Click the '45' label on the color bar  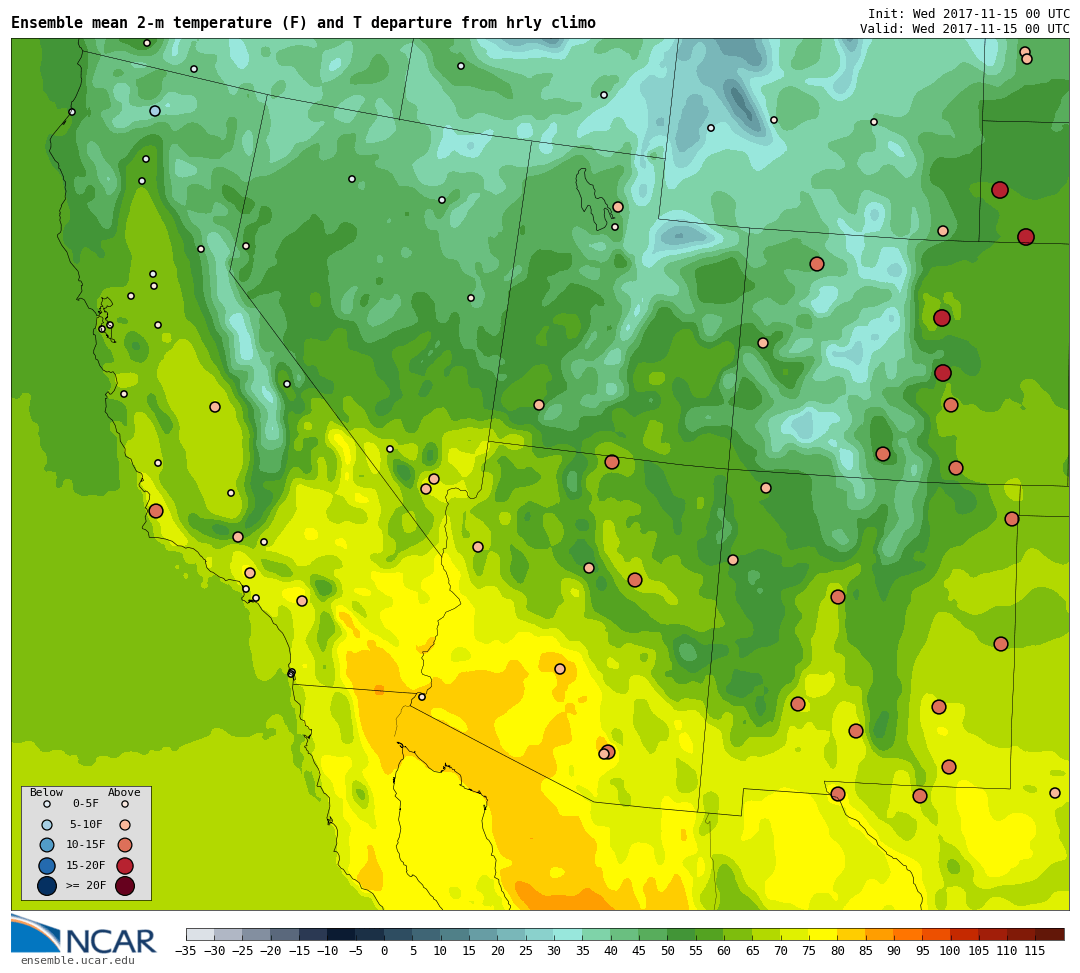click(639, 951)
